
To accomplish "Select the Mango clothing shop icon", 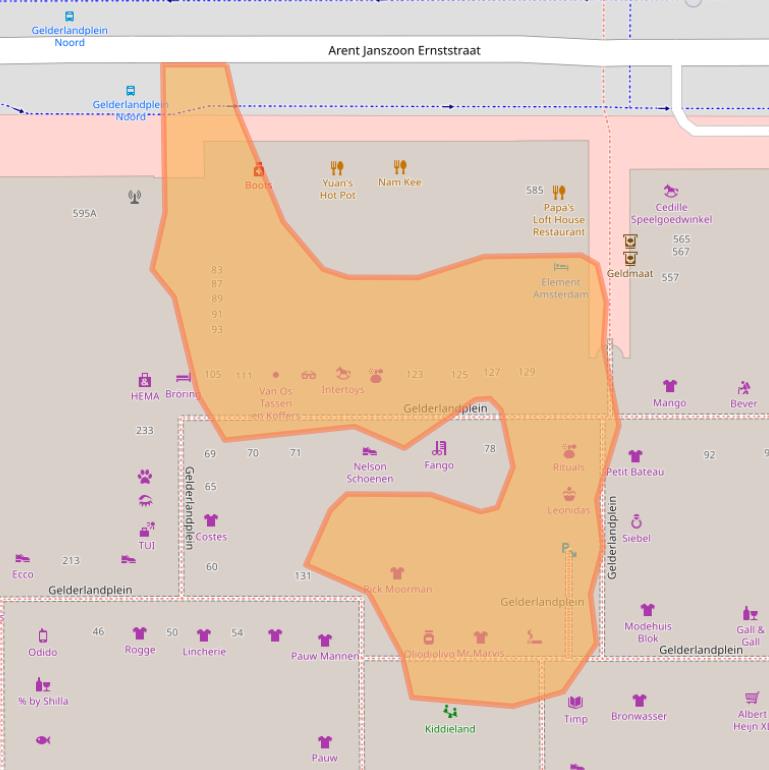I will pyautogui.click(x=669, y=386).
